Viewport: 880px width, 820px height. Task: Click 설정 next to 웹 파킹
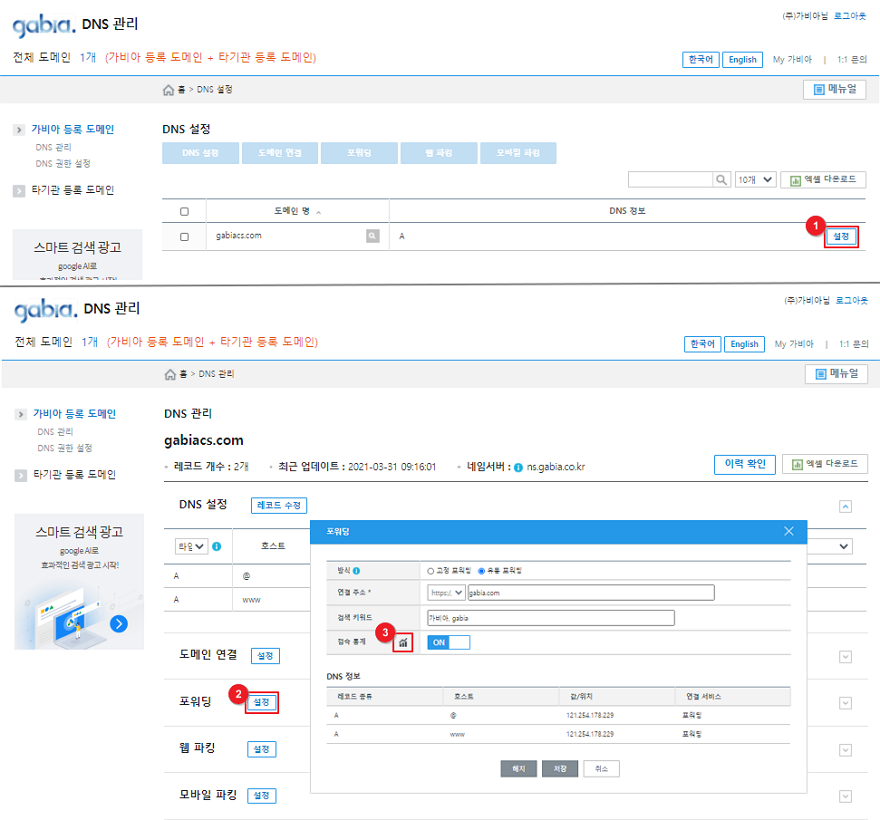point(262,749)
